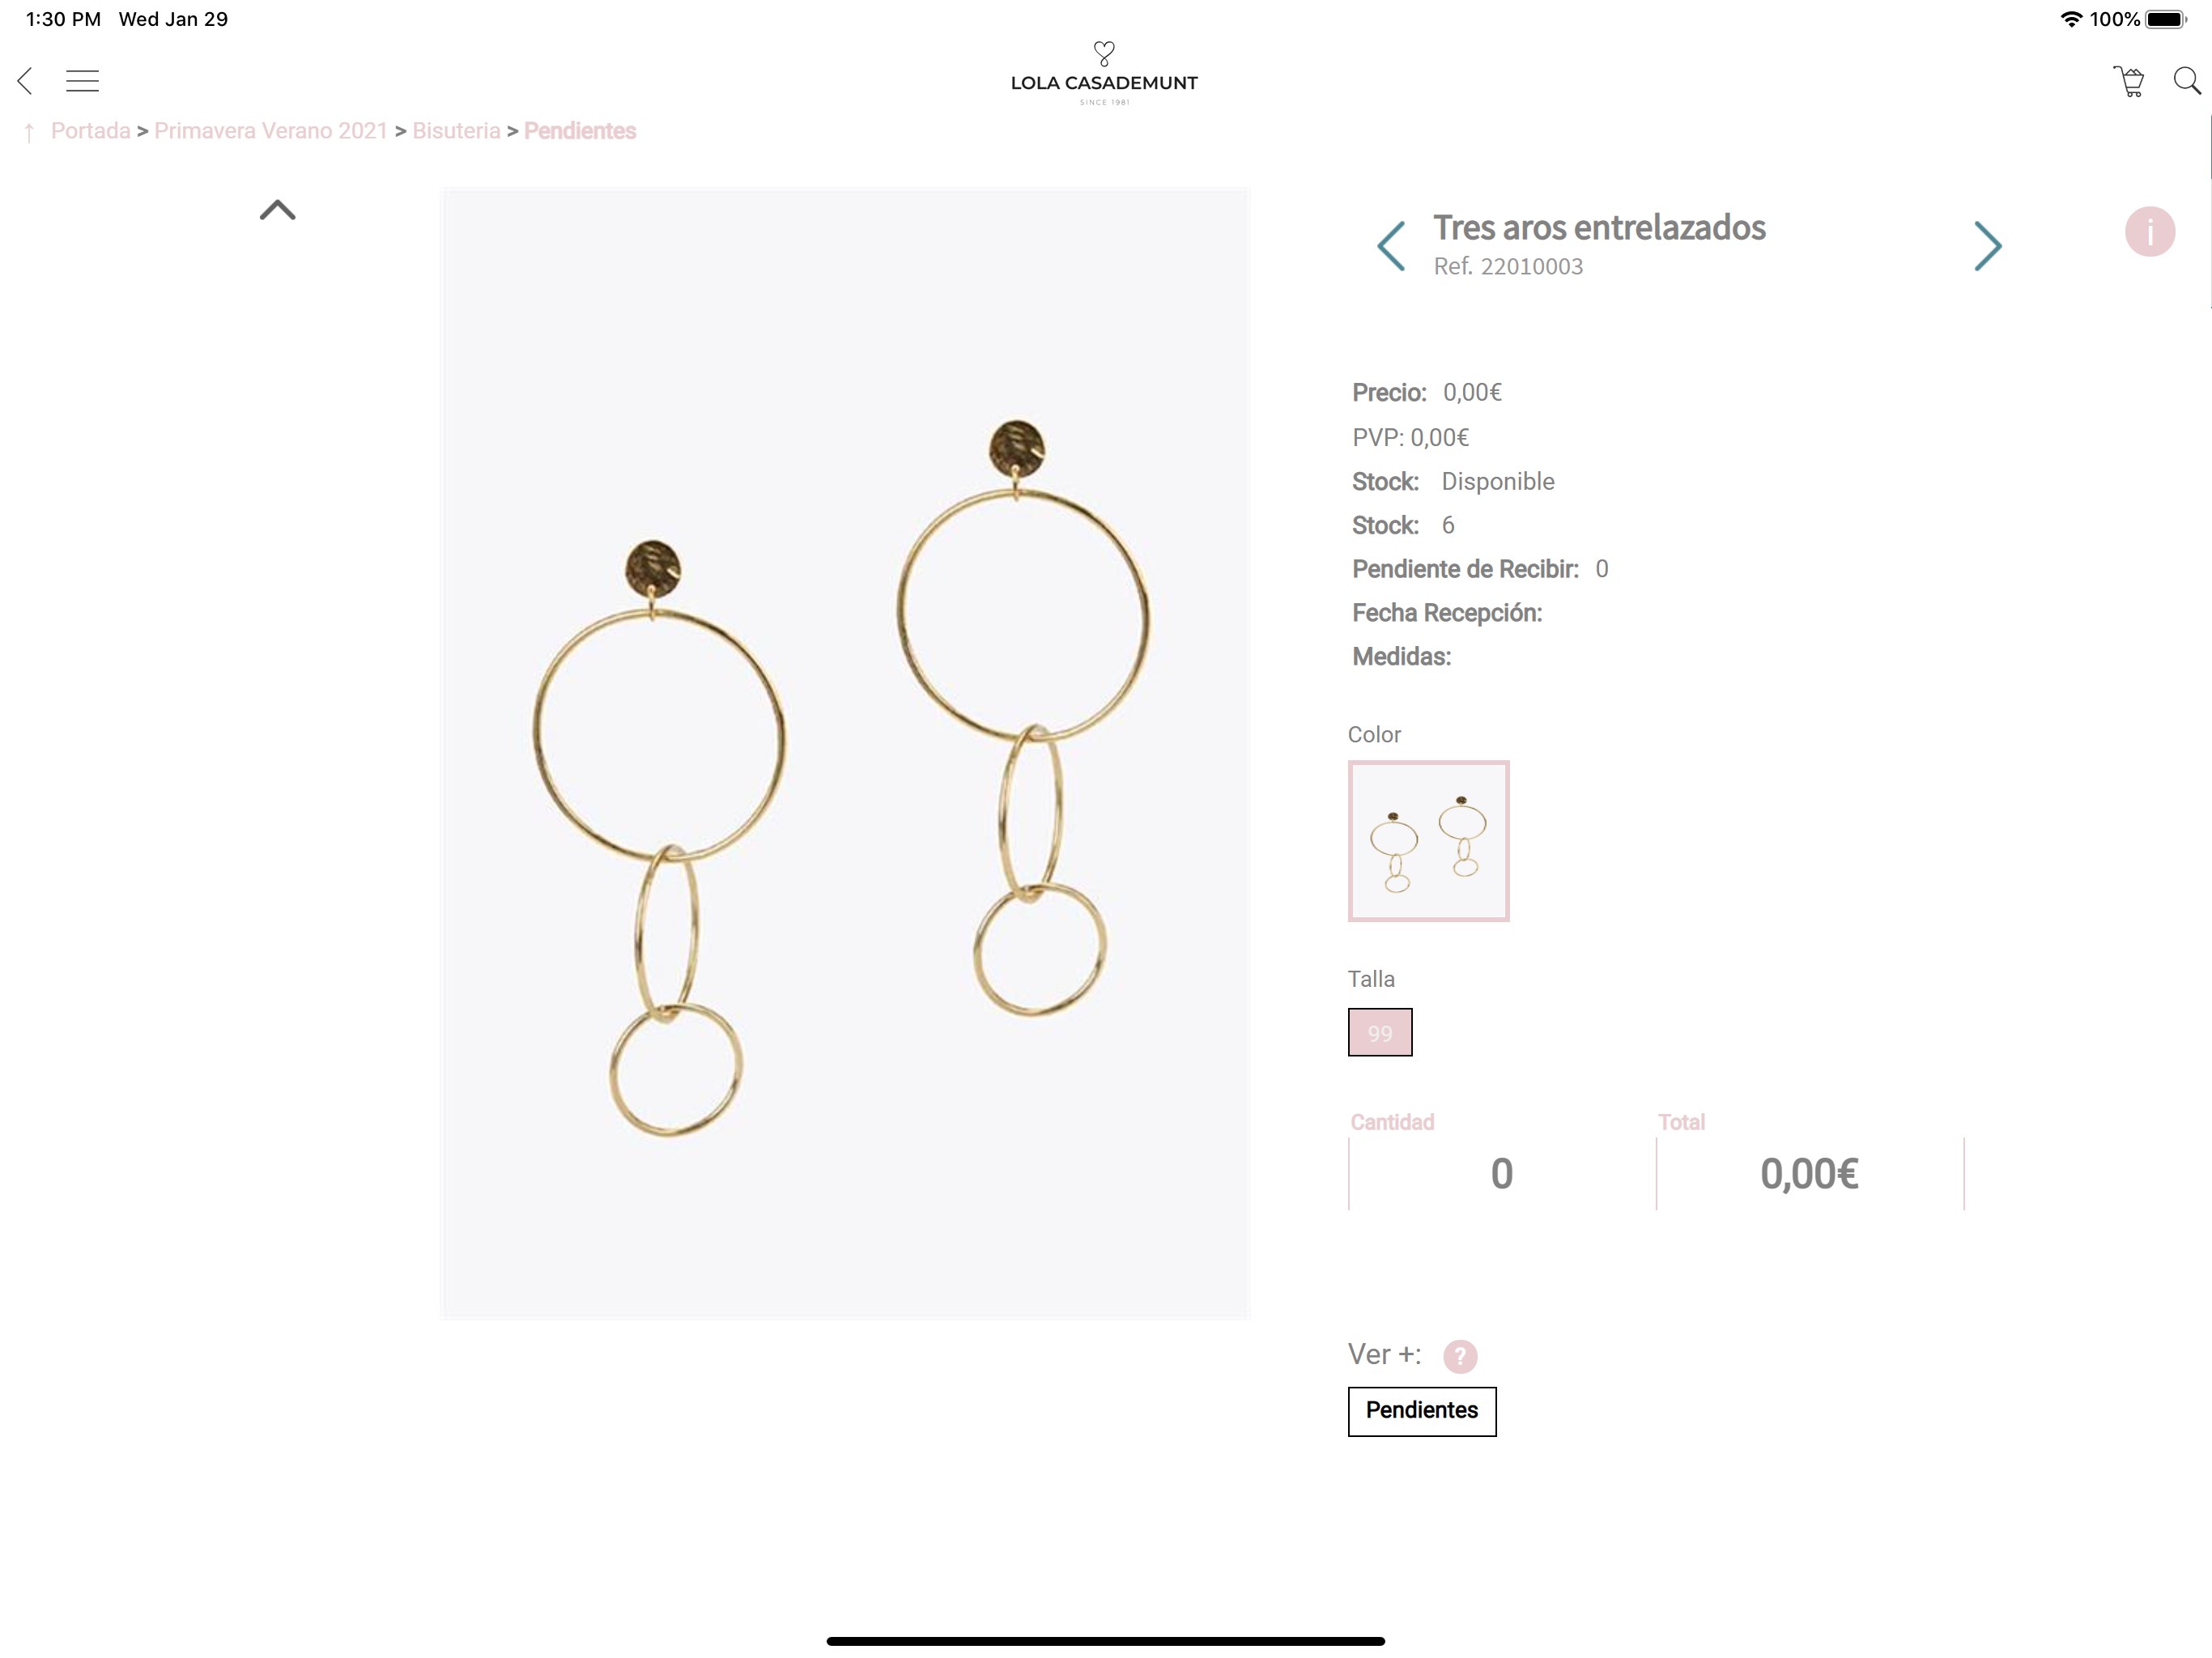Open the shopping cart
The width and height of the screenshot is (2212, 1658).
[x=2129, y=81]
